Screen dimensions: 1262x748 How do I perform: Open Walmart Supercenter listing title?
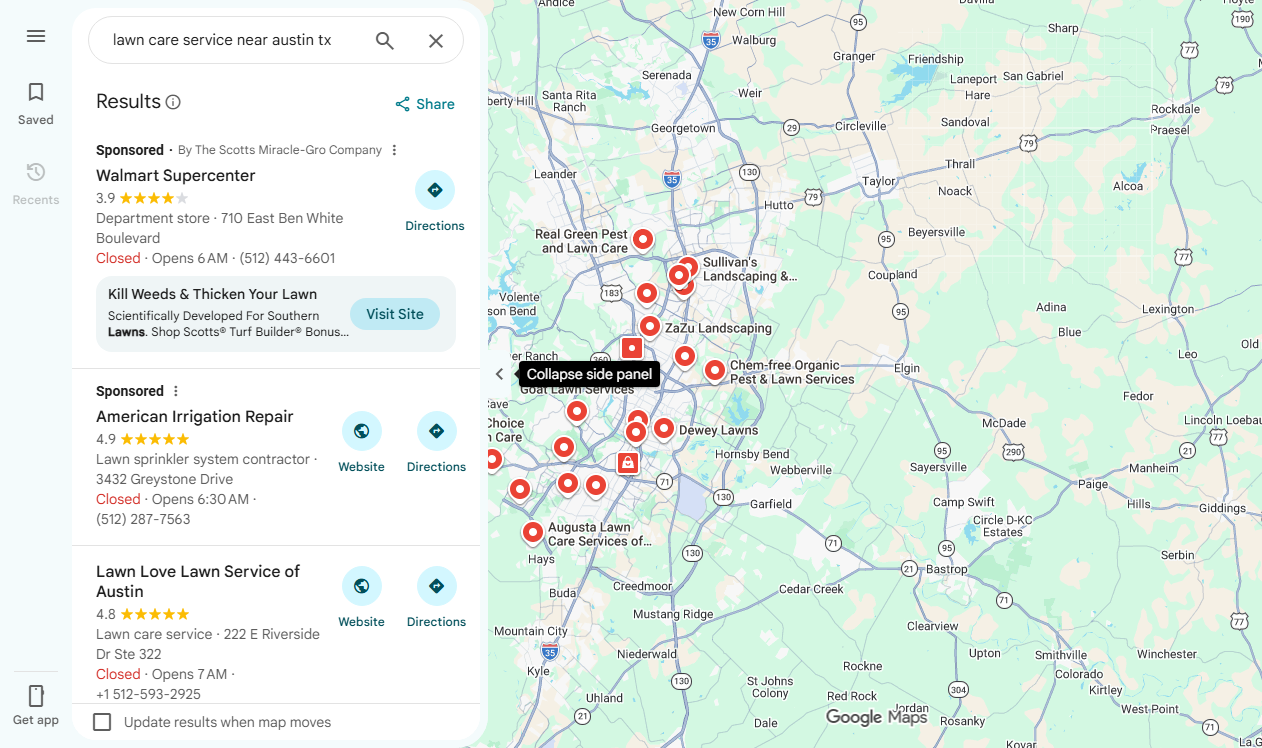point(176,175)
